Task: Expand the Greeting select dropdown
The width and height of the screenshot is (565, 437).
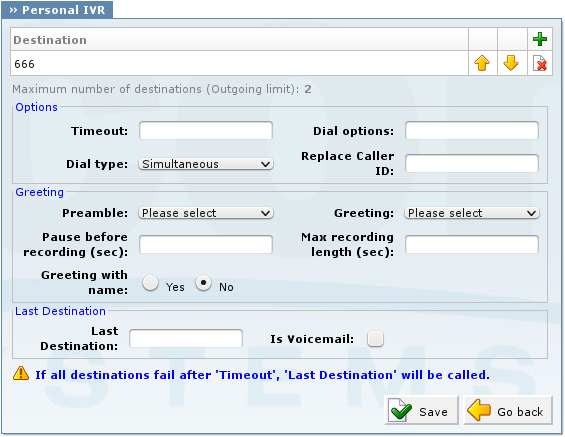Action: (x=472, y=213)
